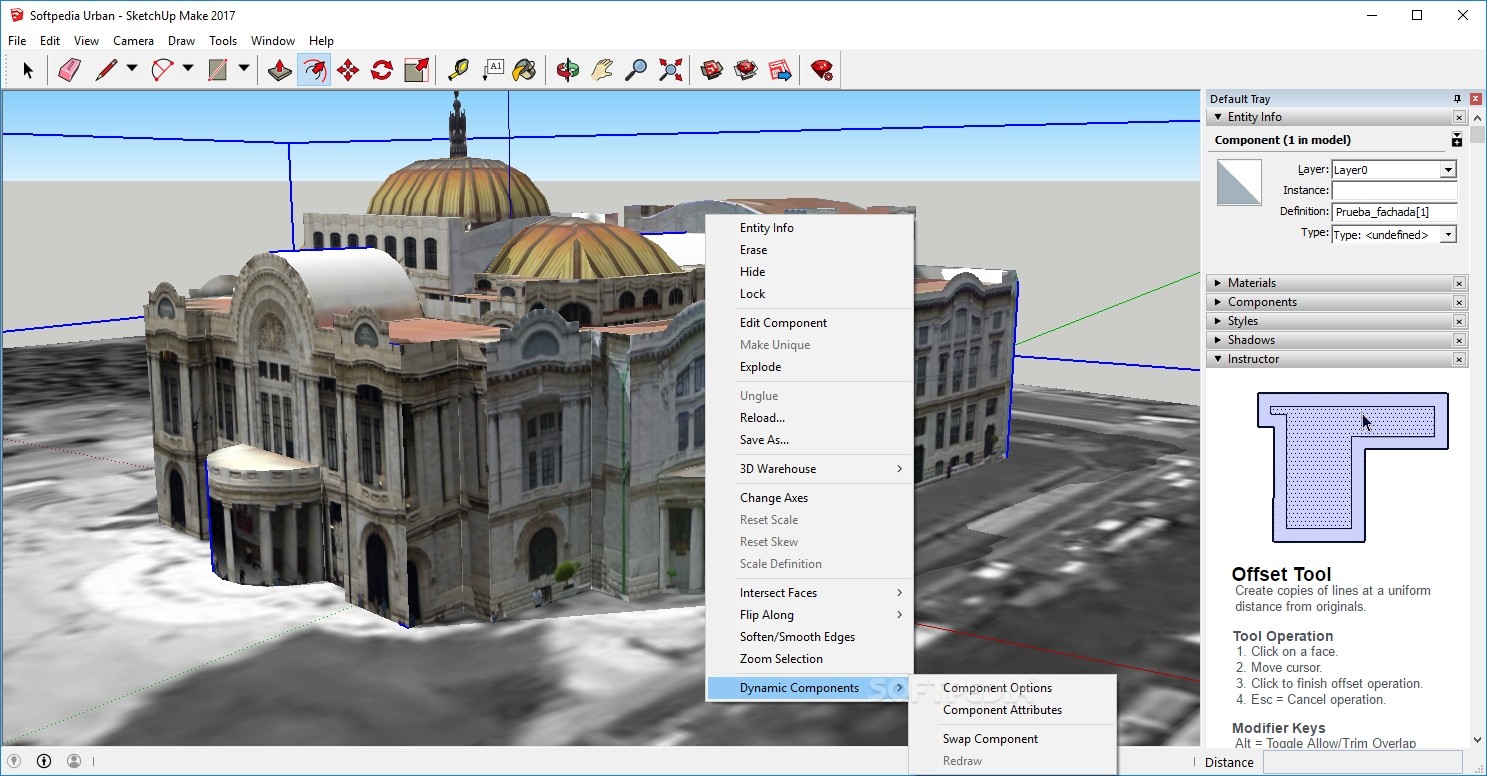
Task: Select the Pan hand tool
Action: click(x=602, y=70)
